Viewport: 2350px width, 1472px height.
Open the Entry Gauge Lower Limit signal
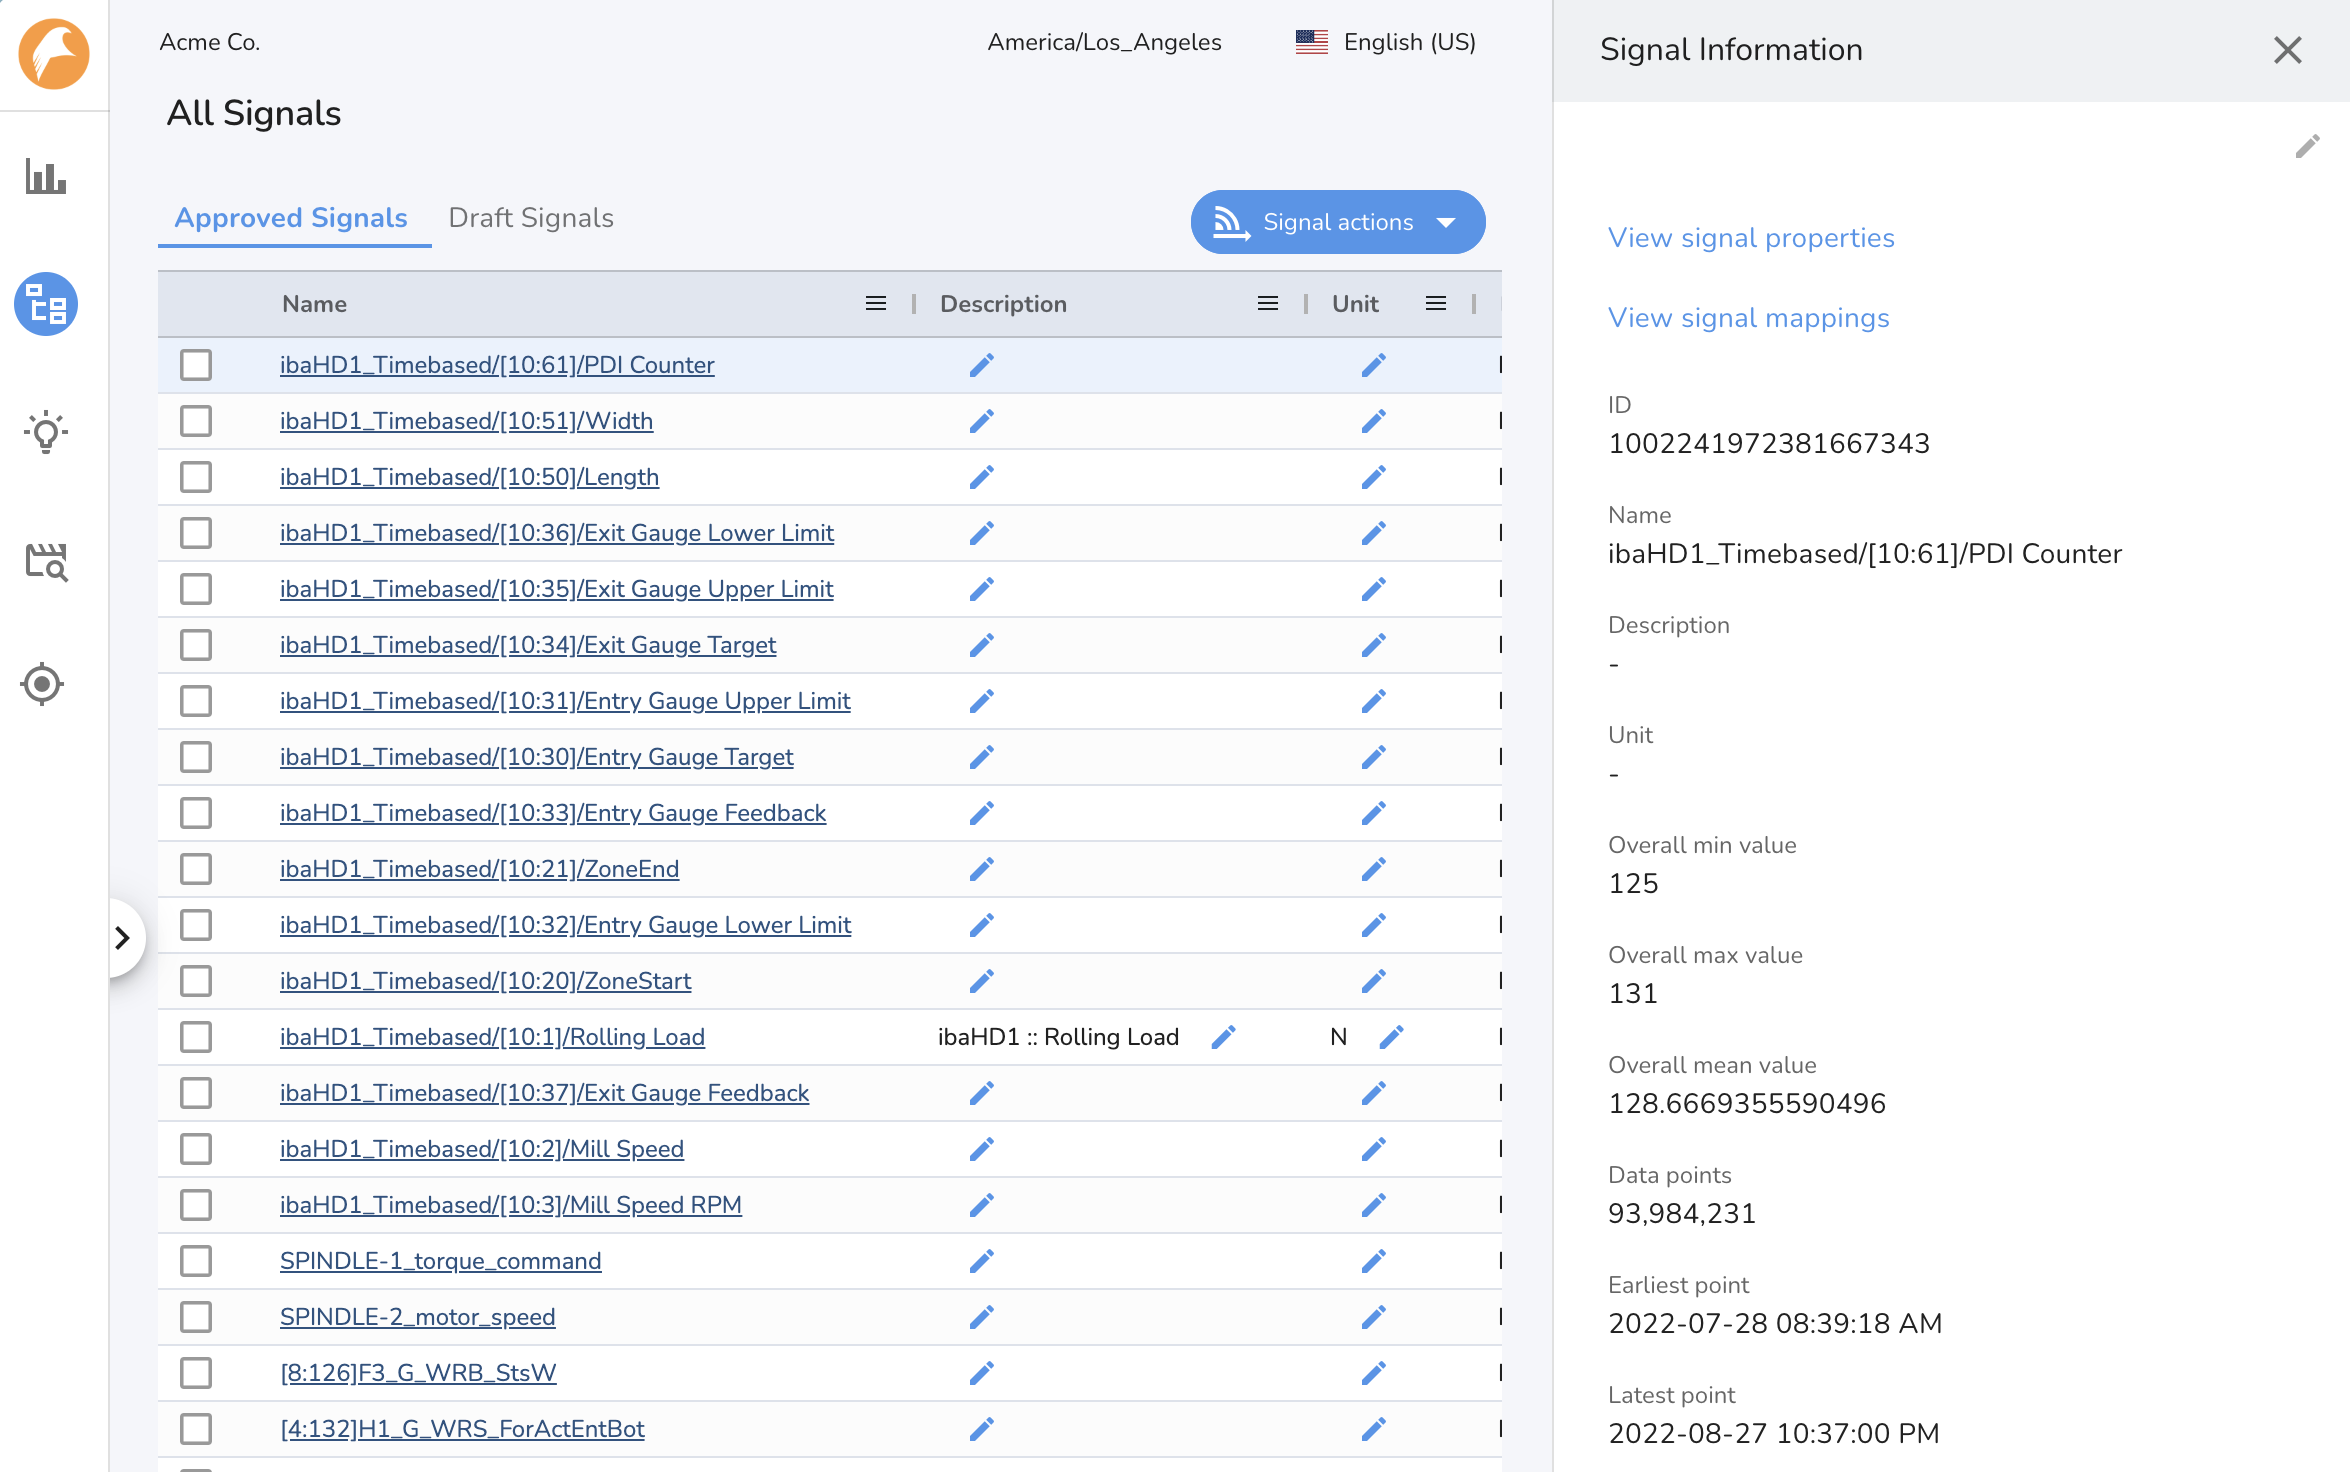tap(565, 925)
